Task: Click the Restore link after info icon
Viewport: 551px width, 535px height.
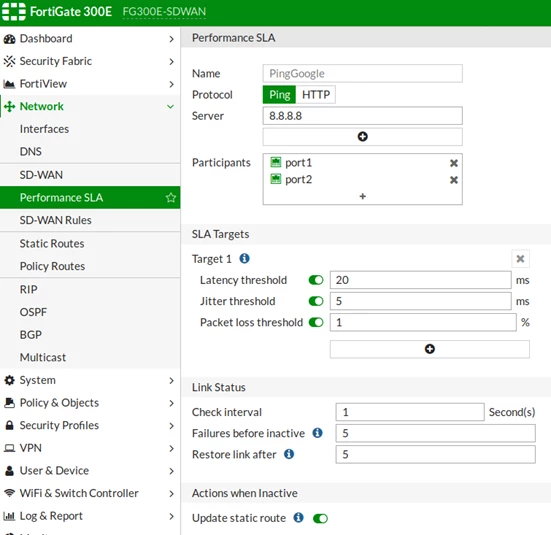Action: pos(289,454)
